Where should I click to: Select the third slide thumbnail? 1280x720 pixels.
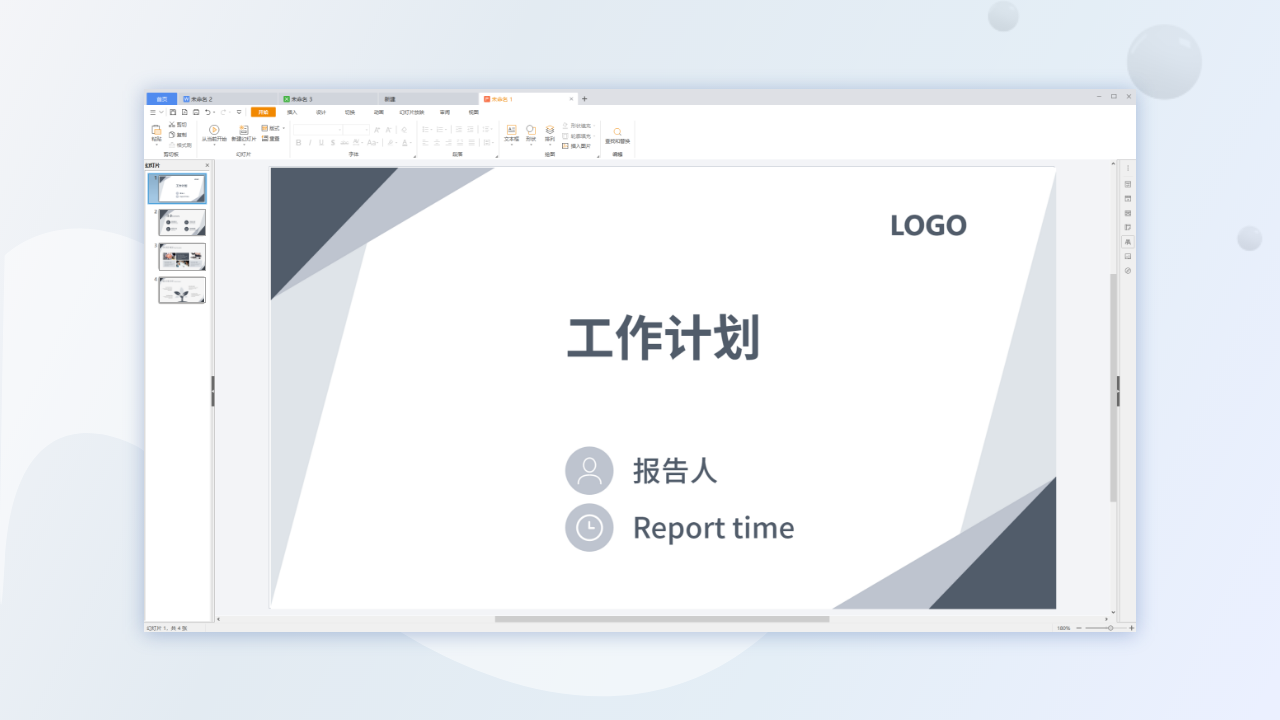[x=181, y=256]
